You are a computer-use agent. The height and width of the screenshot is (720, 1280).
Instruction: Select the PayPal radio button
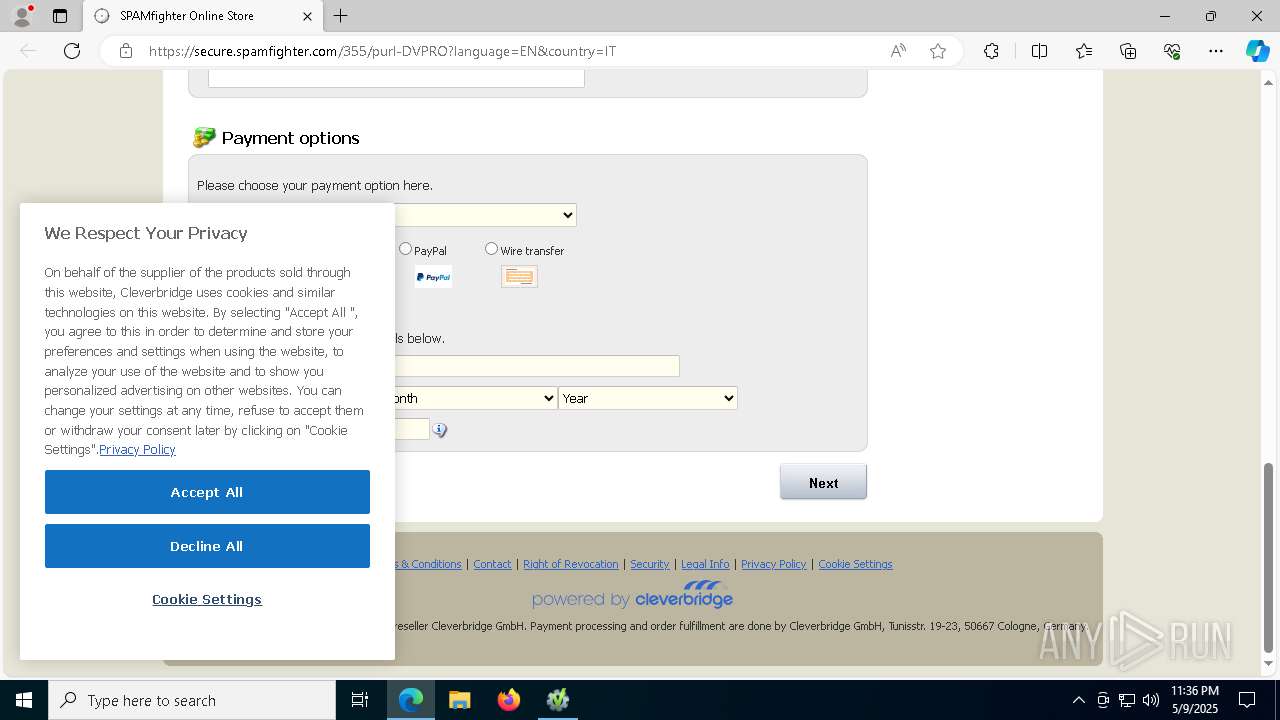(405, 249)
